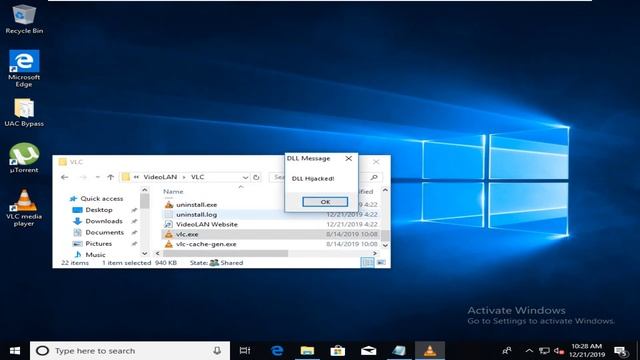Screen dimensions: 640x360
Task: Click the search magnifier icon in Explorer
Action: click(x=374, y=177)
